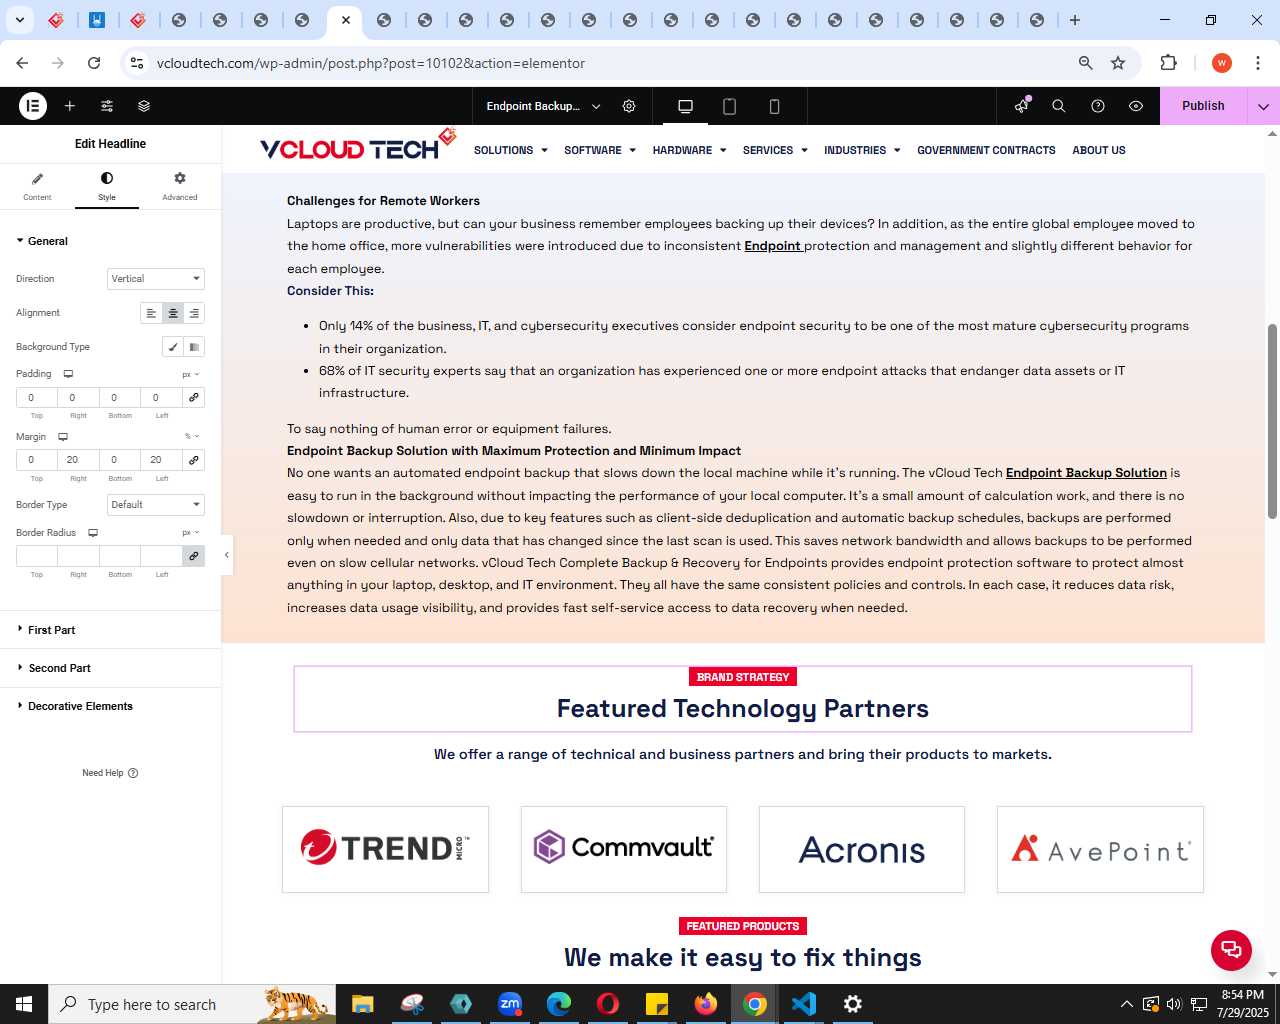Toggle linked padding values

tap(194, 397)
